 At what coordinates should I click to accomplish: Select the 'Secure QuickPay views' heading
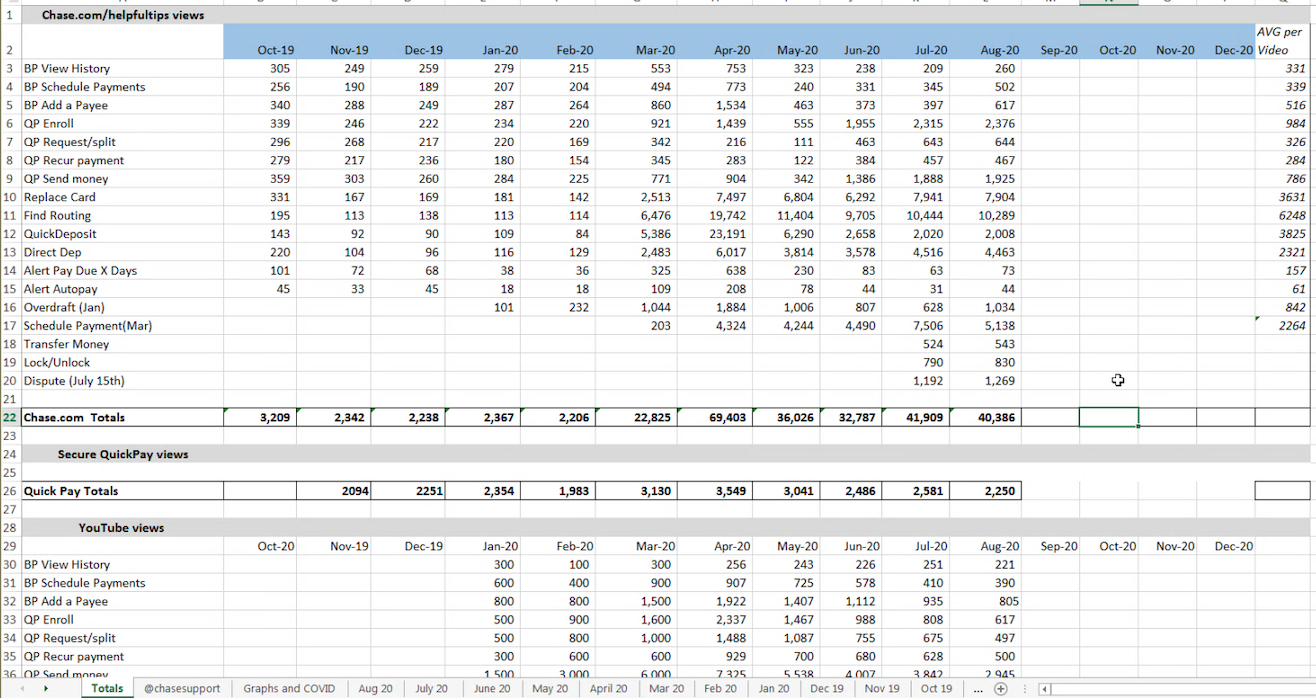click(123, 454)
